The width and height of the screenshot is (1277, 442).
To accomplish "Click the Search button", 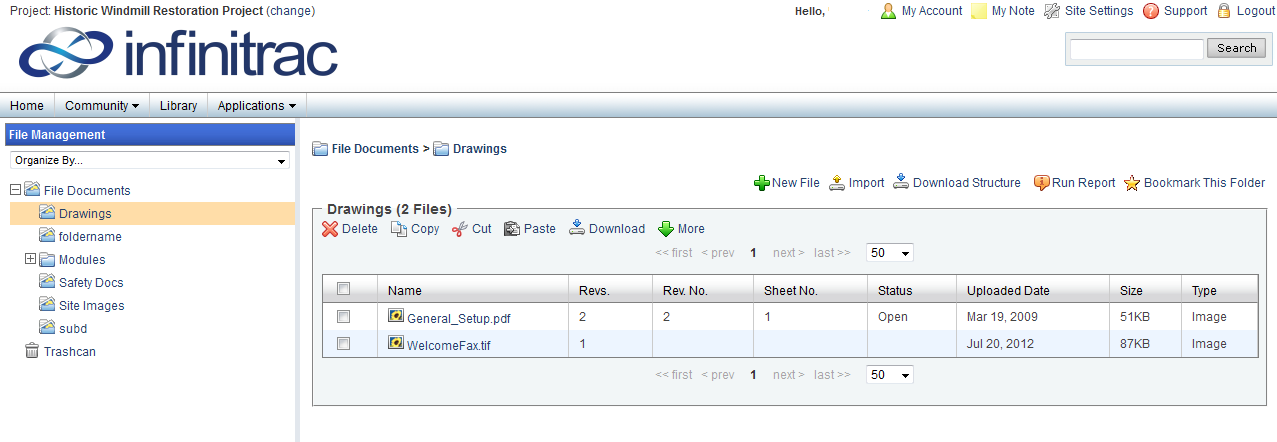I will 1237,48.
